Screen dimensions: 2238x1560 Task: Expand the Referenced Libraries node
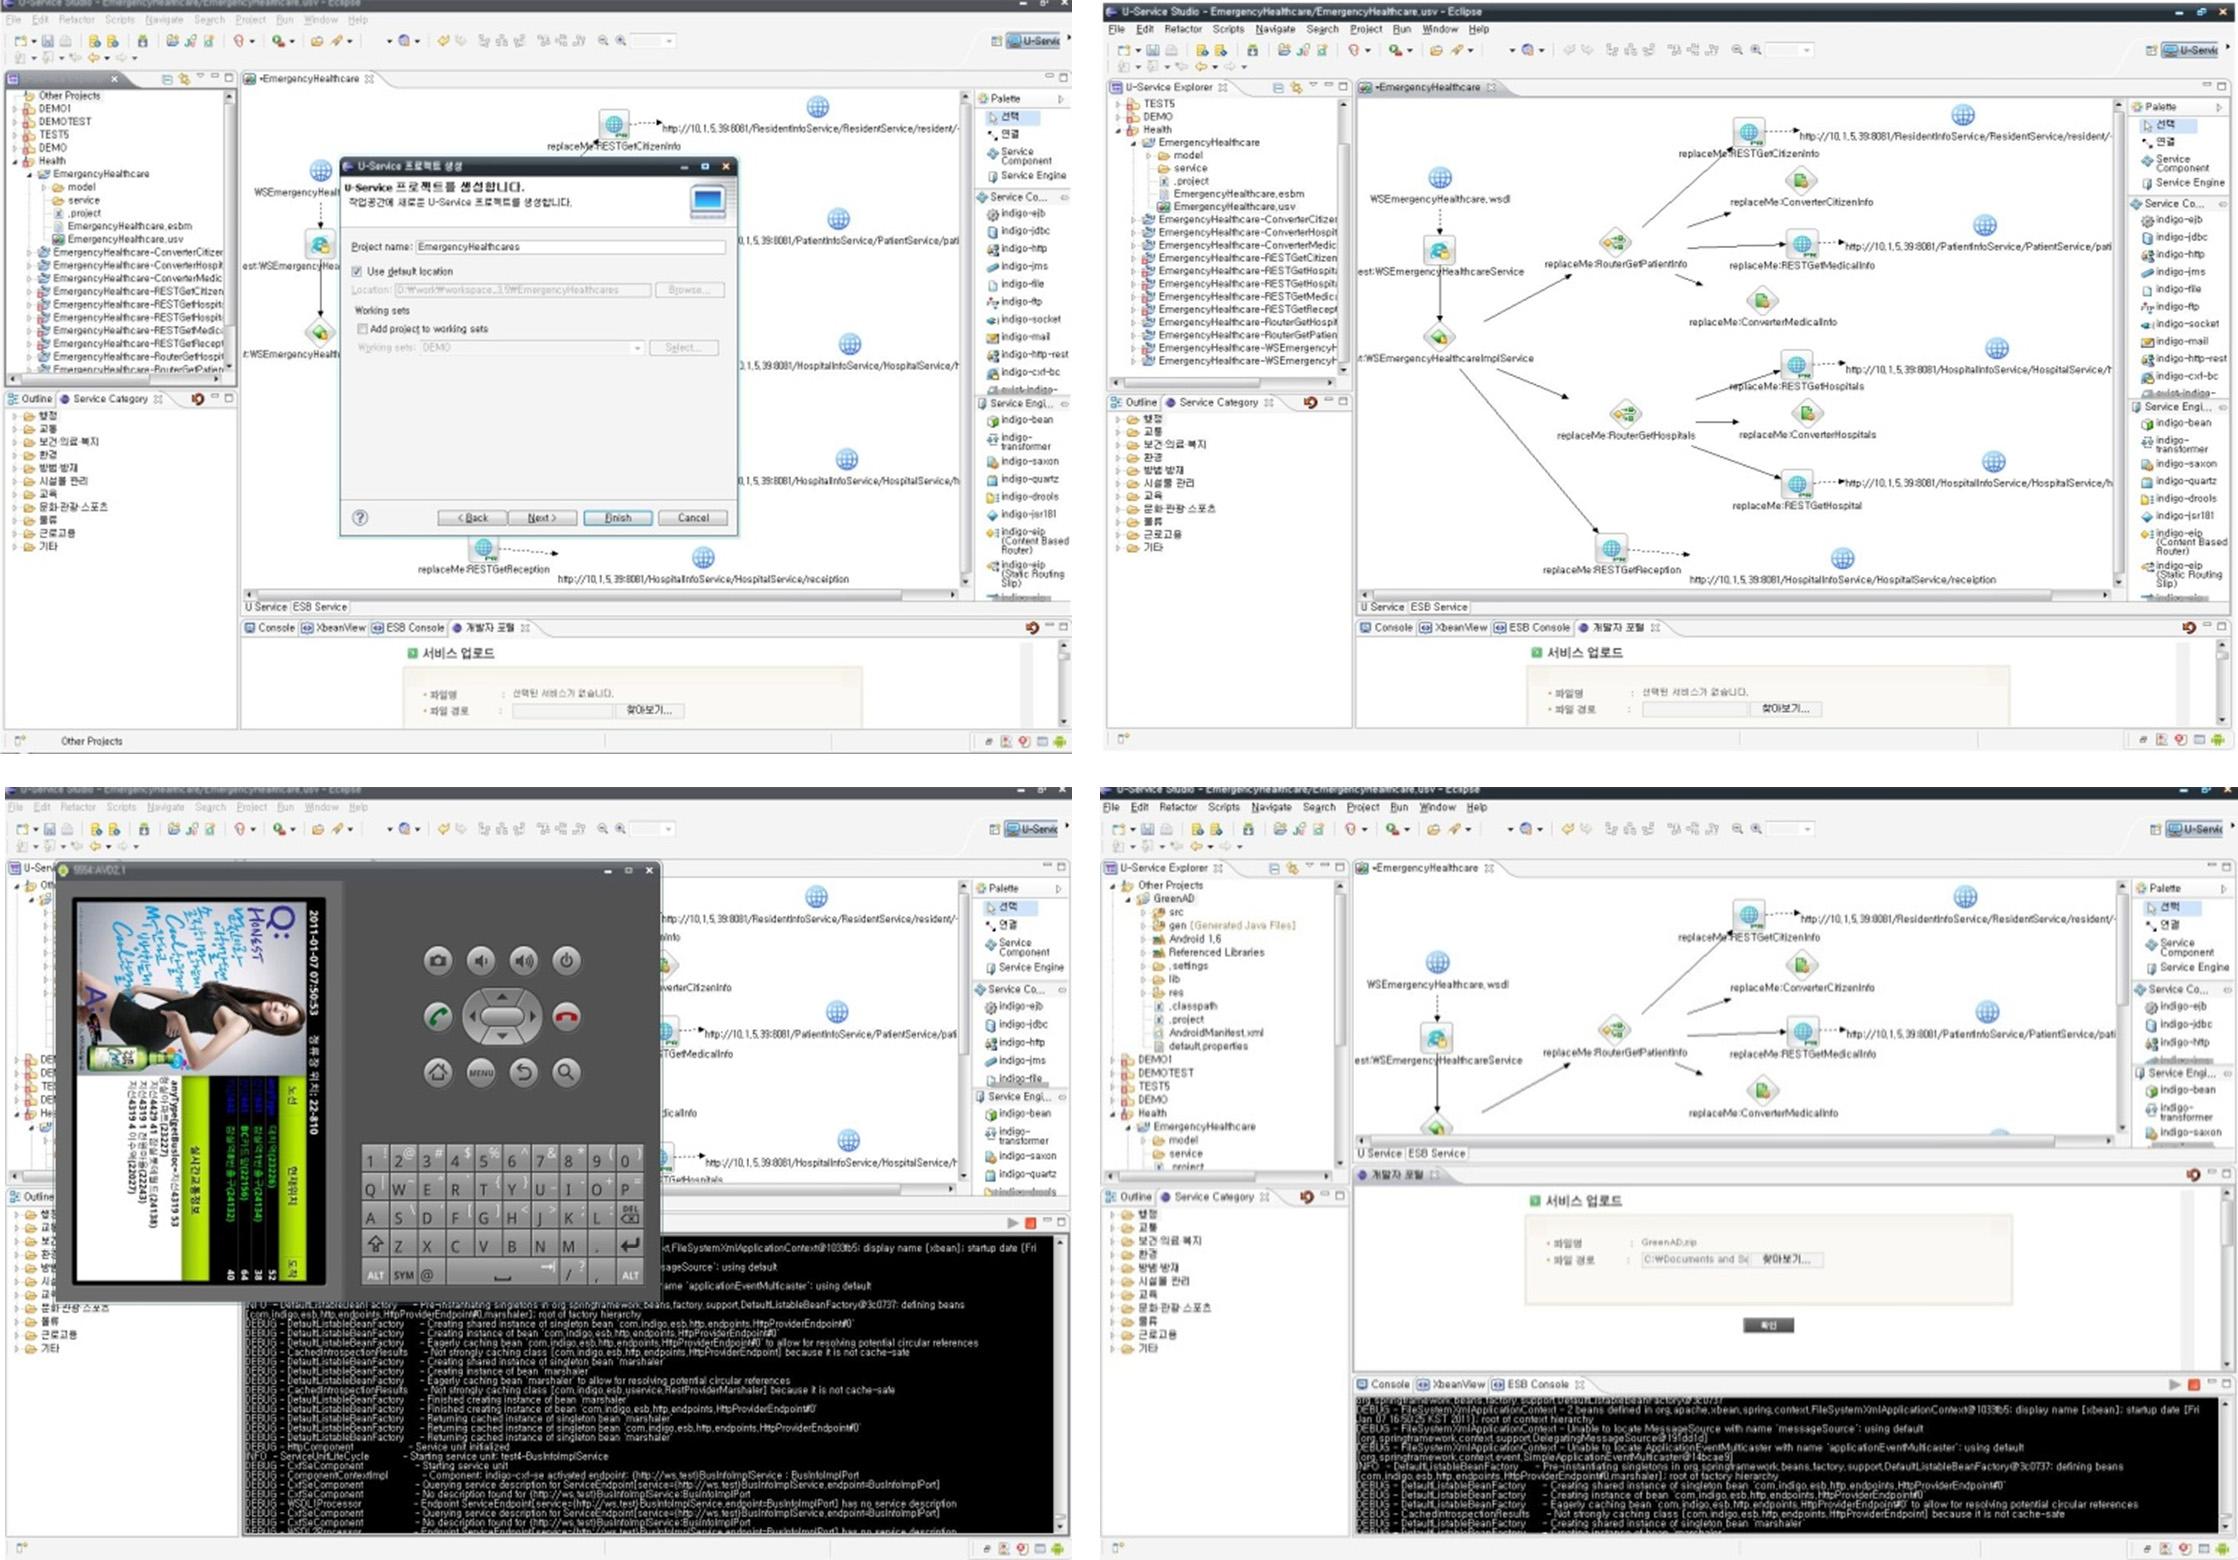[1143, 953]
